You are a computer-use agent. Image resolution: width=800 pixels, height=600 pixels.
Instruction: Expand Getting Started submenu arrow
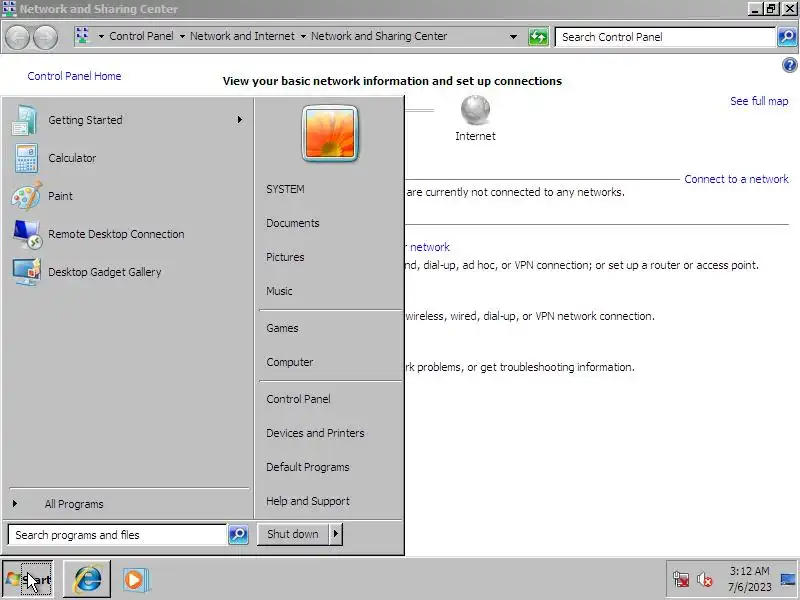pos(240,120)
